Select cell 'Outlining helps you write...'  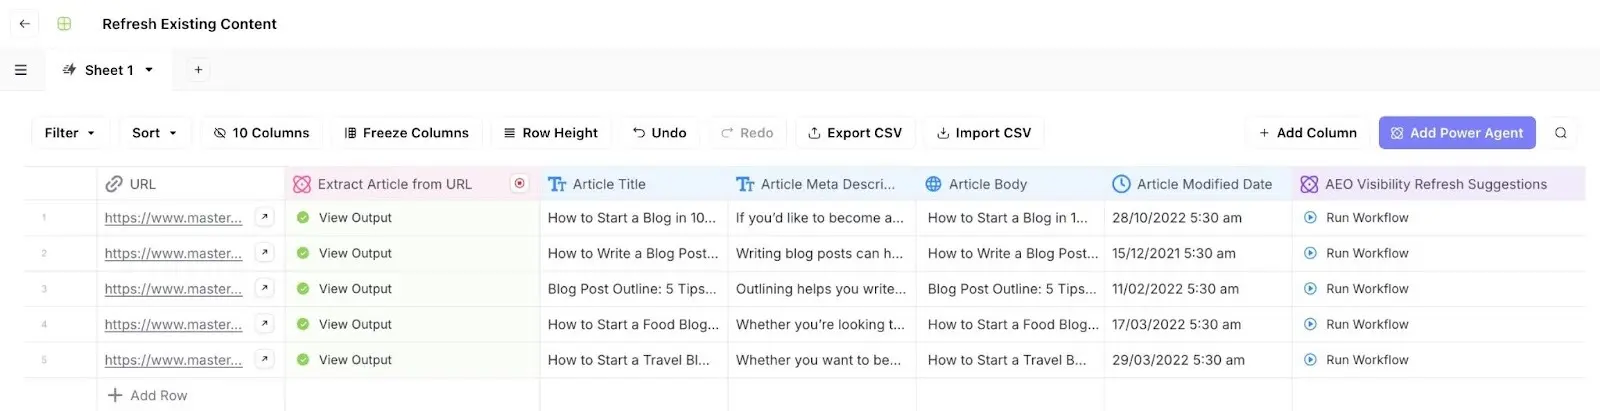tap(822, 289)
